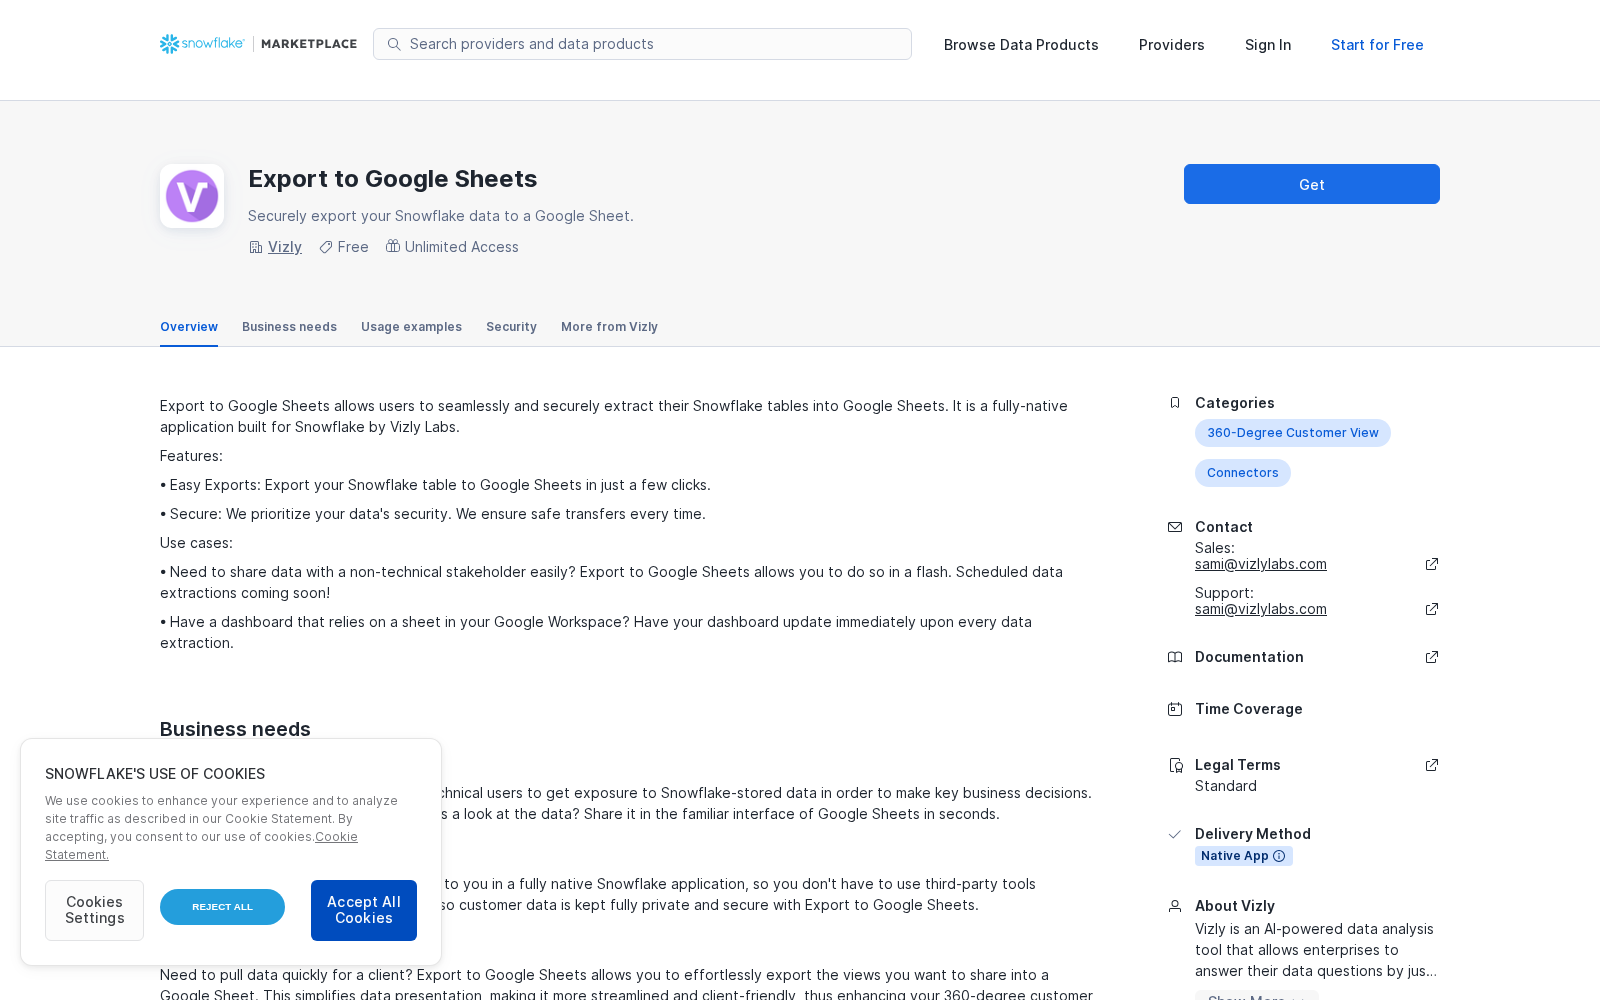Click the Unlimited Access gift icon
This screenshot has height=1000, width=1600.
(393, 246)
